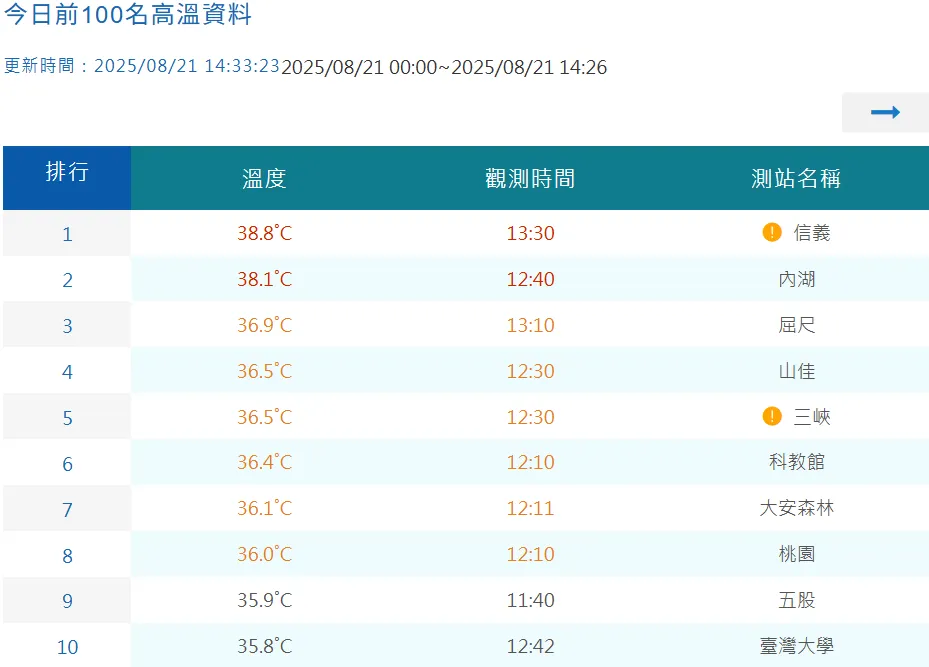Screen dimensions: 929x667
Task: Select station name 大安森林
Action: coord(796,508)
